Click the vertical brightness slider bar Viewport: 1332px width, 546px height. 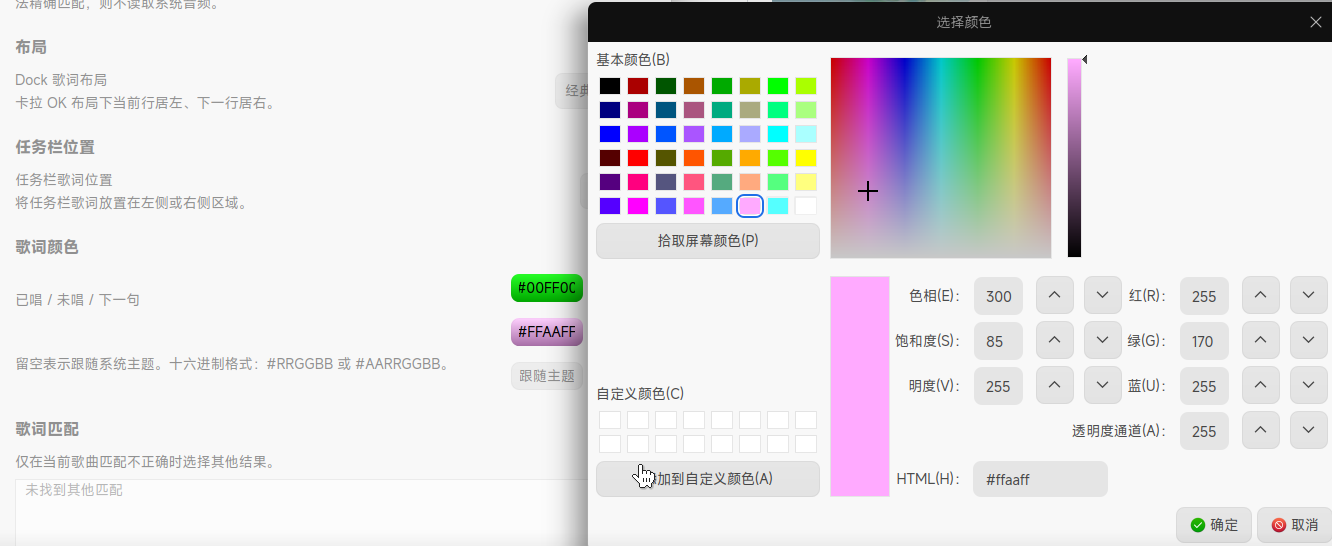click(x=1074, y=158)
